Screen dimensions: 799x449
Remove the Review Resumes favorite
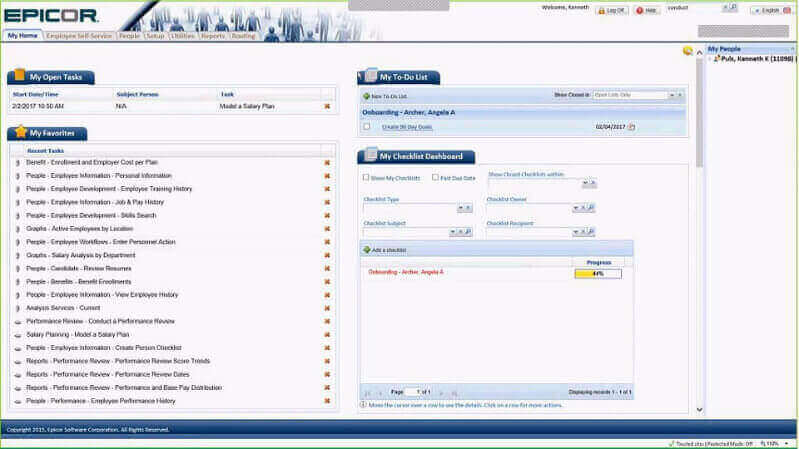327,269
